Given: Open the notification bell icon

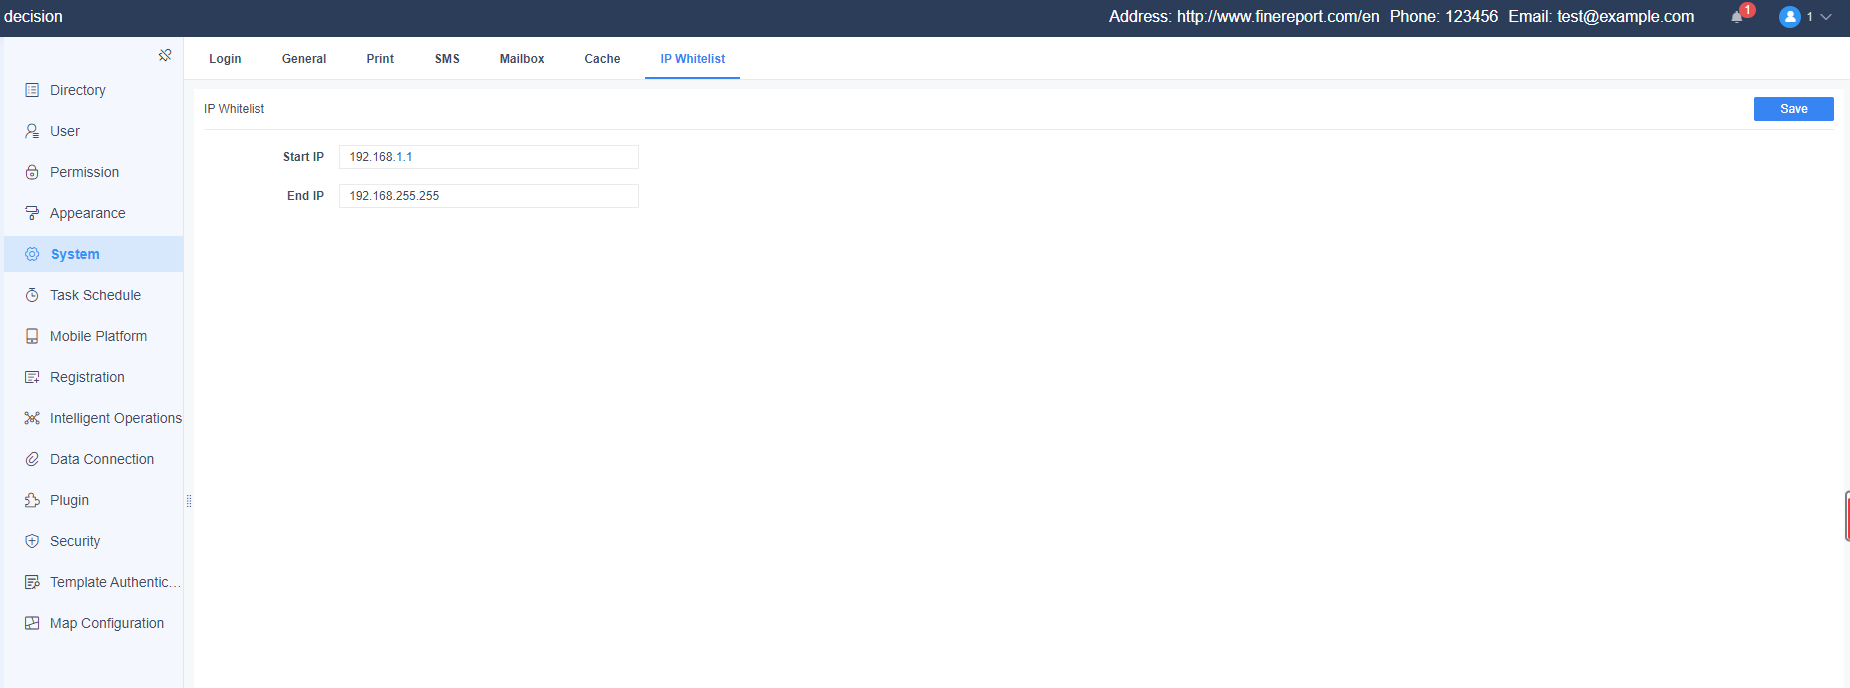Looking at the screenshot, I should tap(1737, 17).
